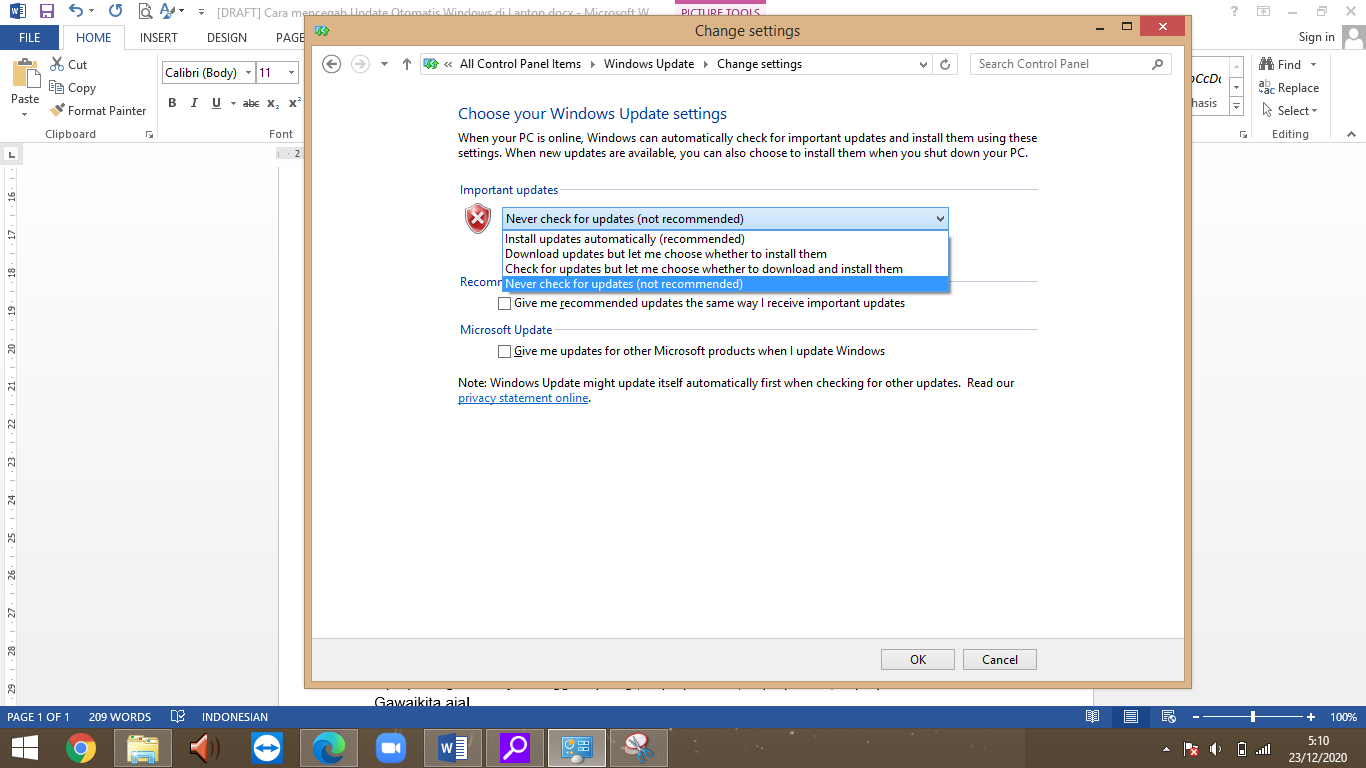Click the Windows Start button

tap(25, 748)
